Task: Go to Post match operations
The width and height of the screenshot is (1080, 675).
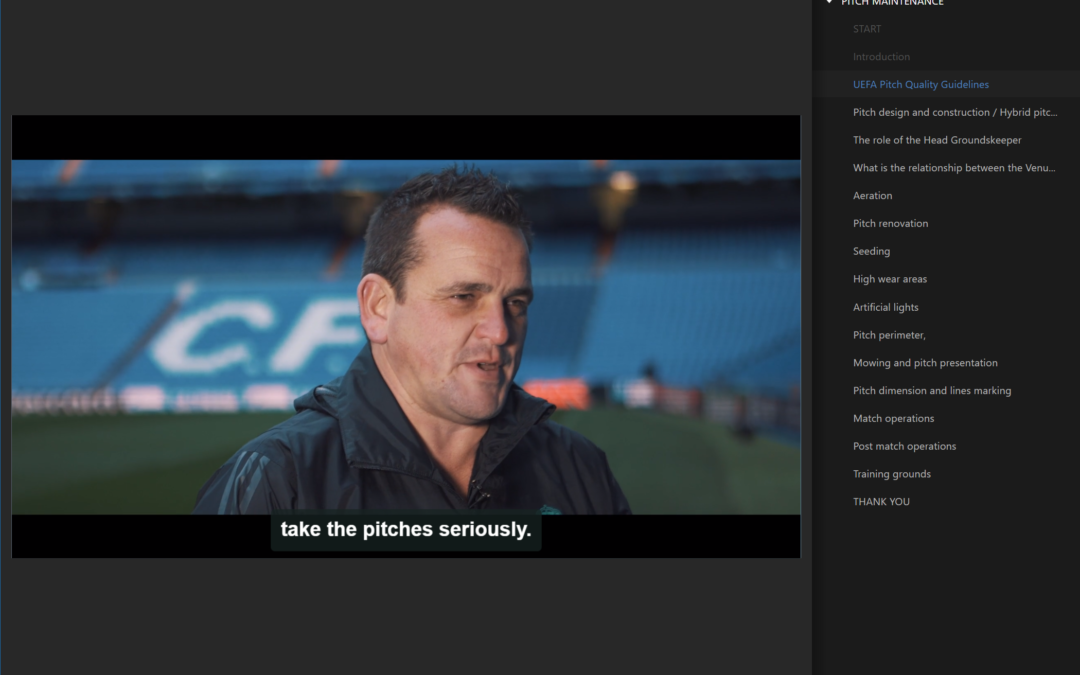Action: pyautogui.click(x=904, y=447)
